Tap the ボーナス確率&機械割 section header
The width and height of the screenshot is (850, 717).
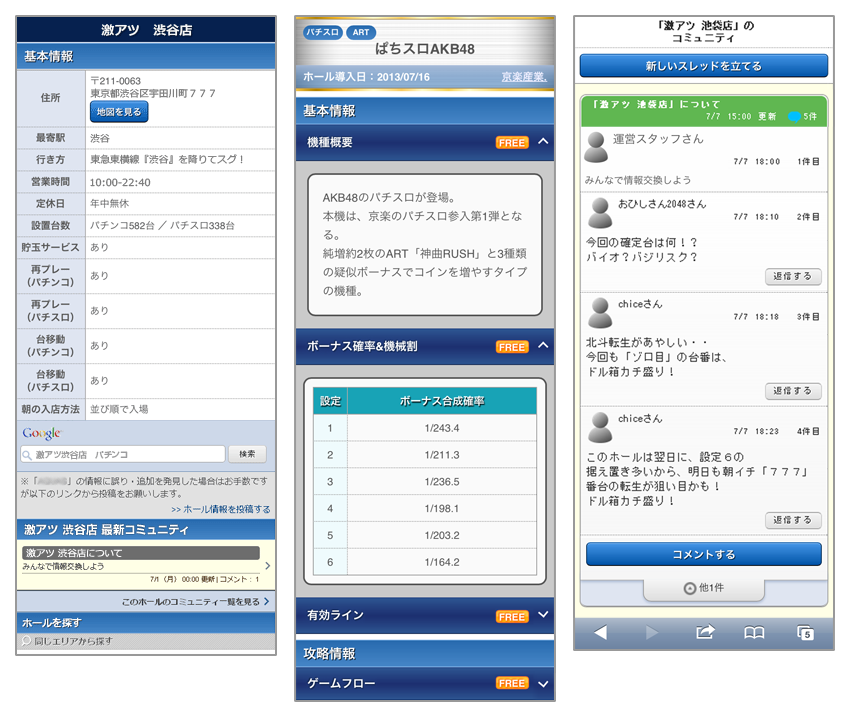(x=425, y=346)
